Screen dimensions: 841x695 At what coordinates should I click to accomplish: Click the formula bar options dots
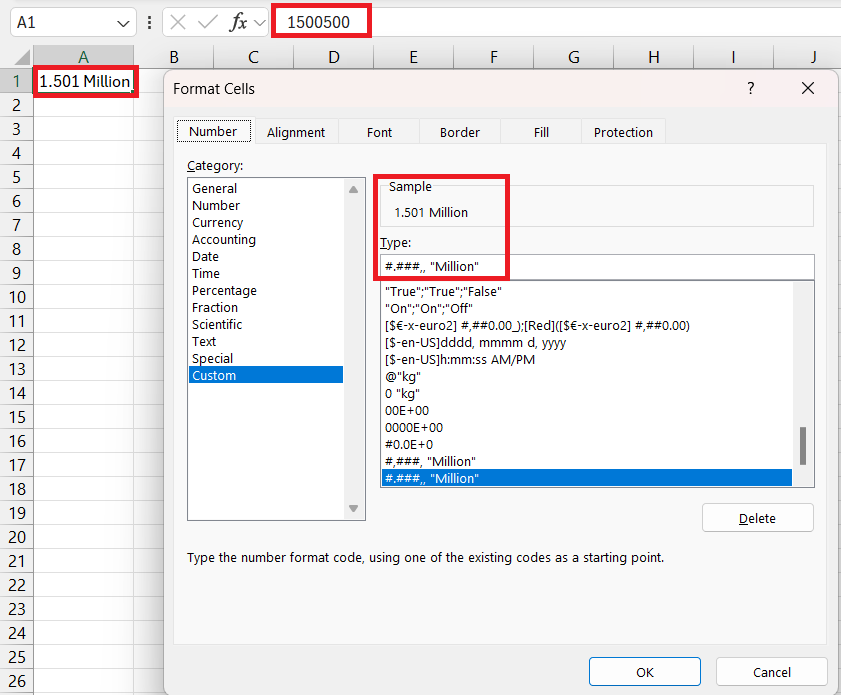pyautogui.click(x=149, y=22)
